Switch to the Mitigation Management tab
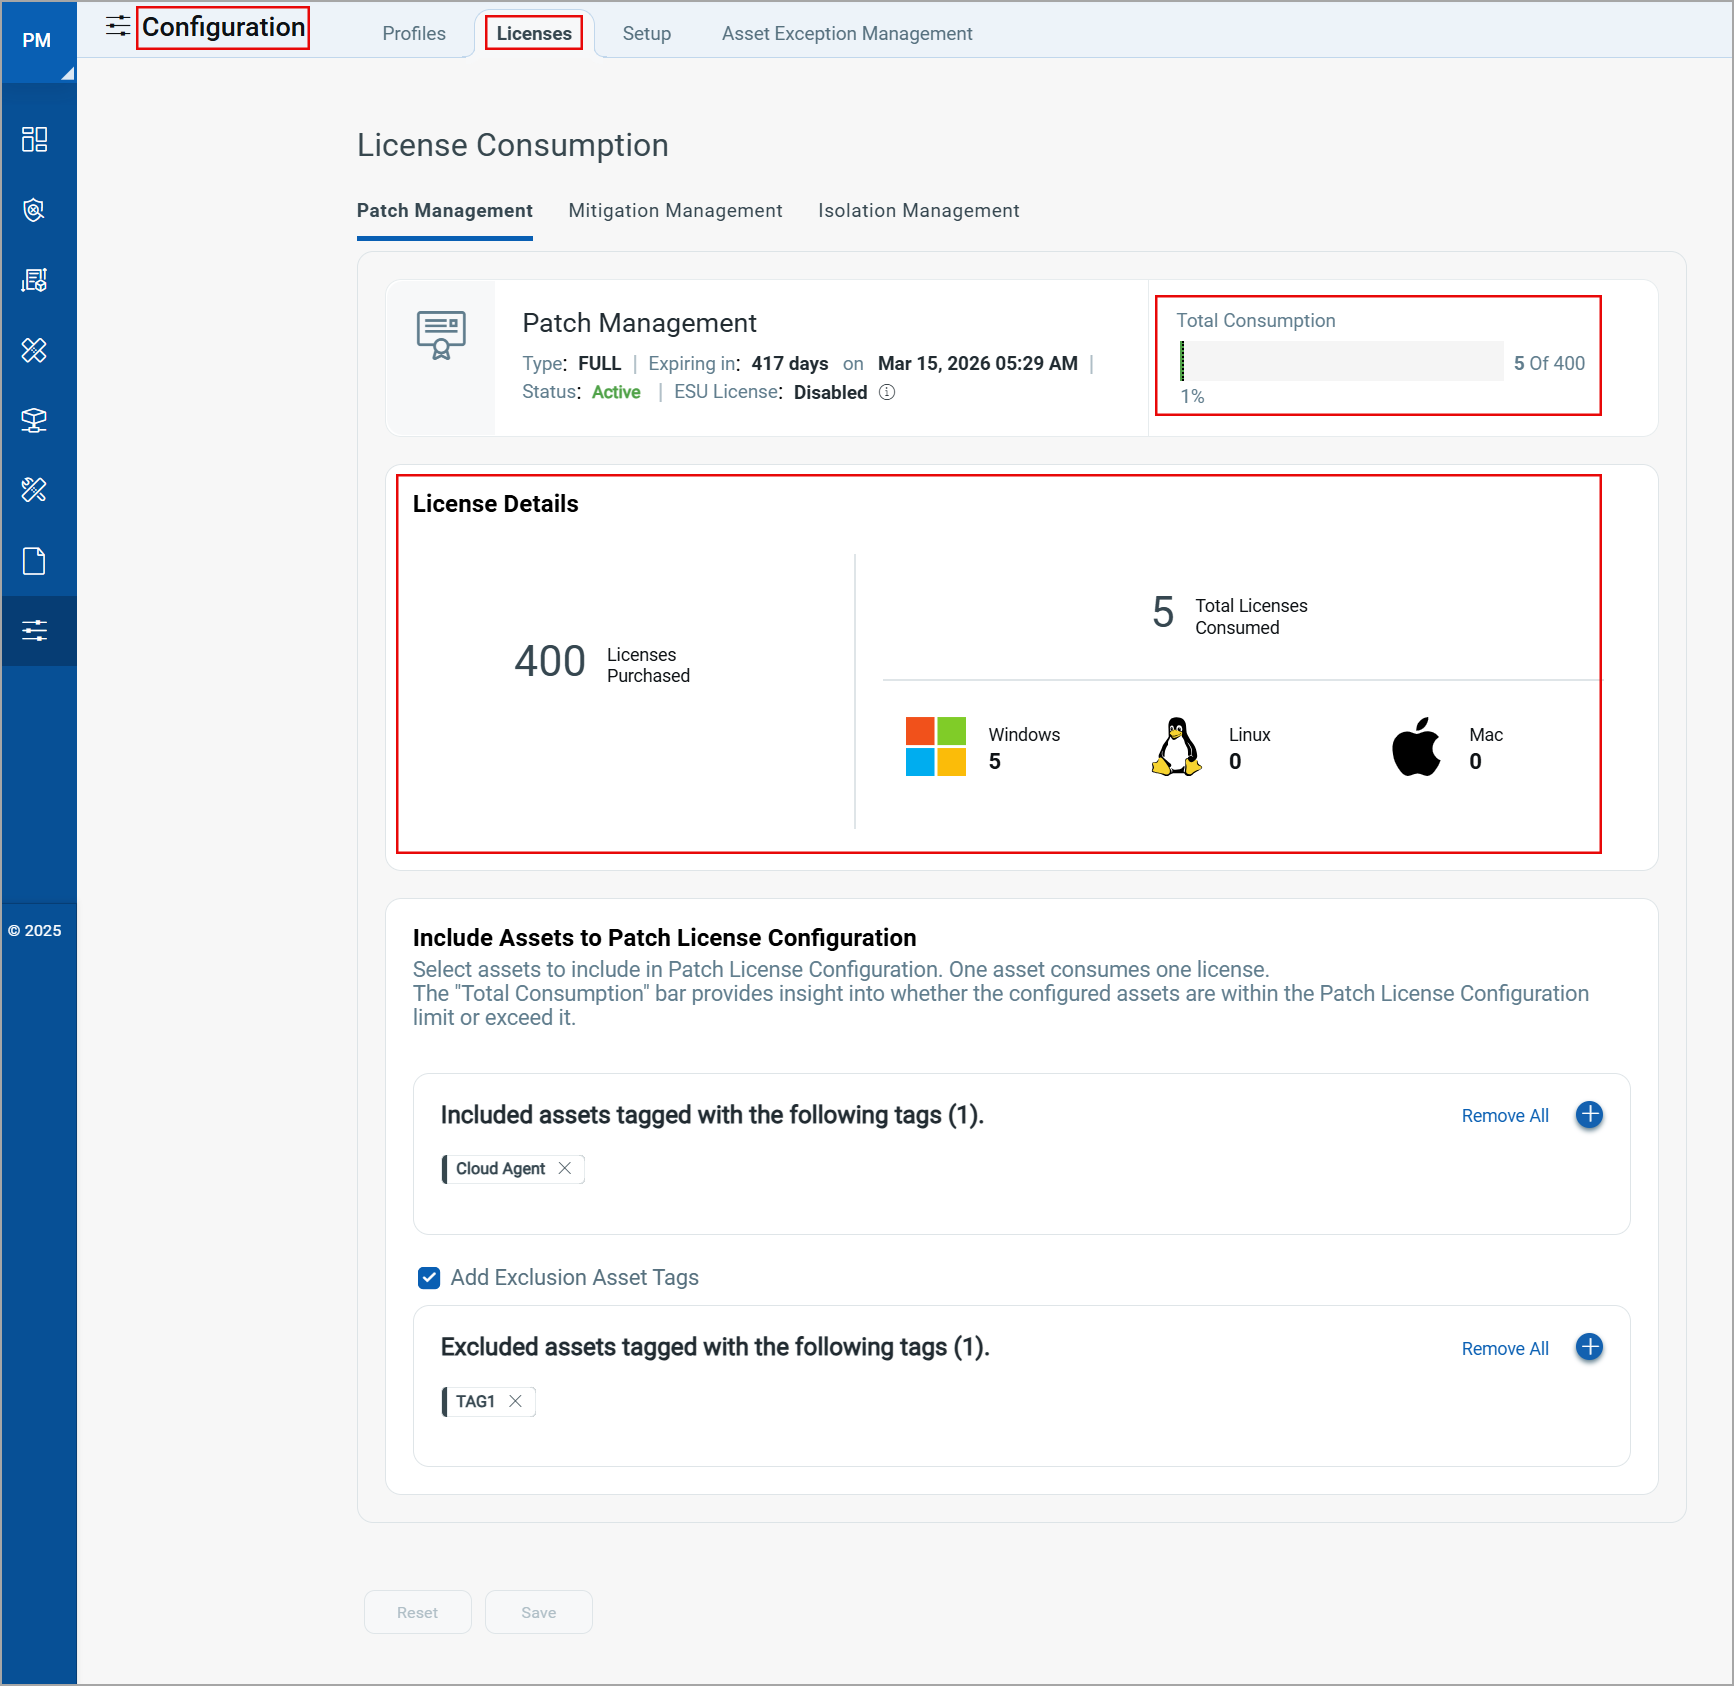Viewport: 1734px width, 1686px height. point(675,210)
